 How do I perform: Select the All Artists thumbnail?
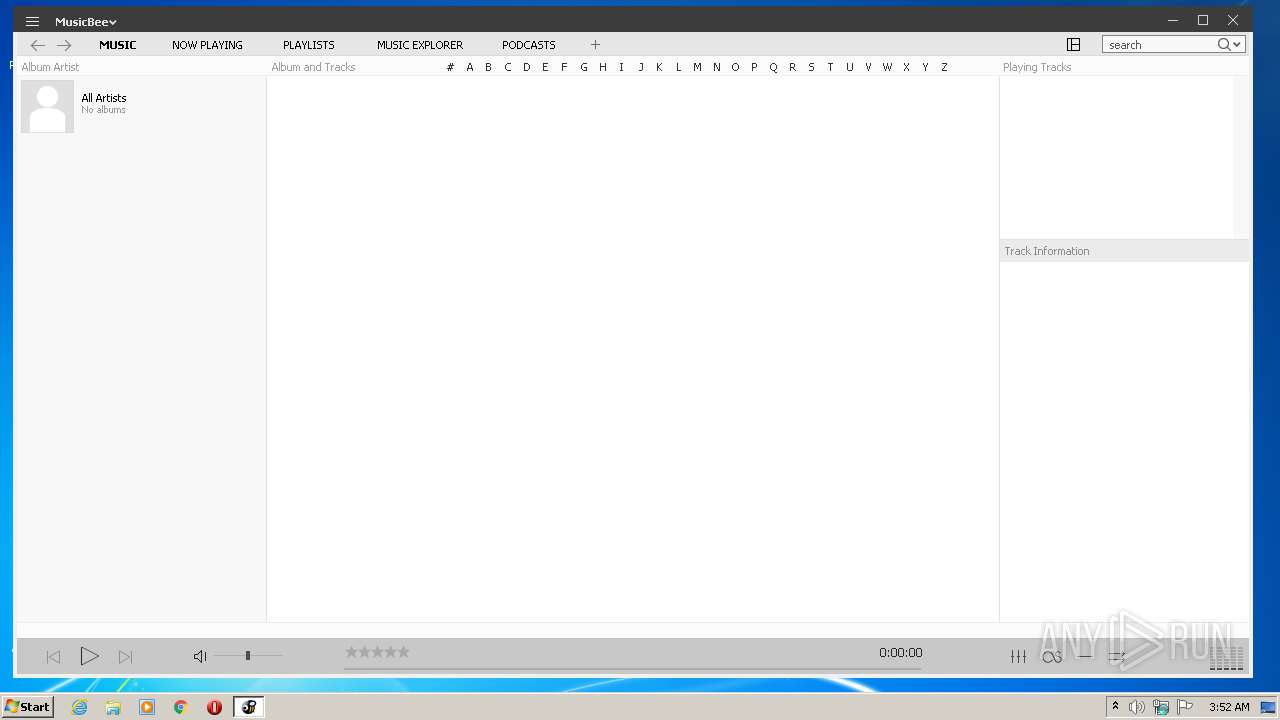pyautogui.click(x=47, y=106)
